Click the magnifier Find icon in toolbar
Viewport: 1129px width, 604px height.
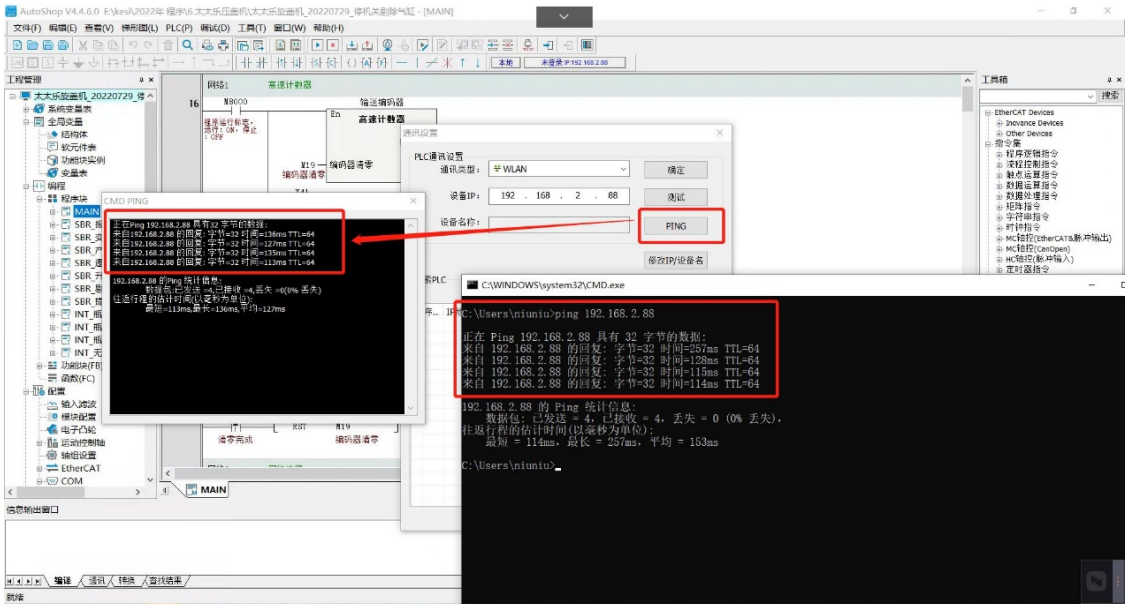187,45
